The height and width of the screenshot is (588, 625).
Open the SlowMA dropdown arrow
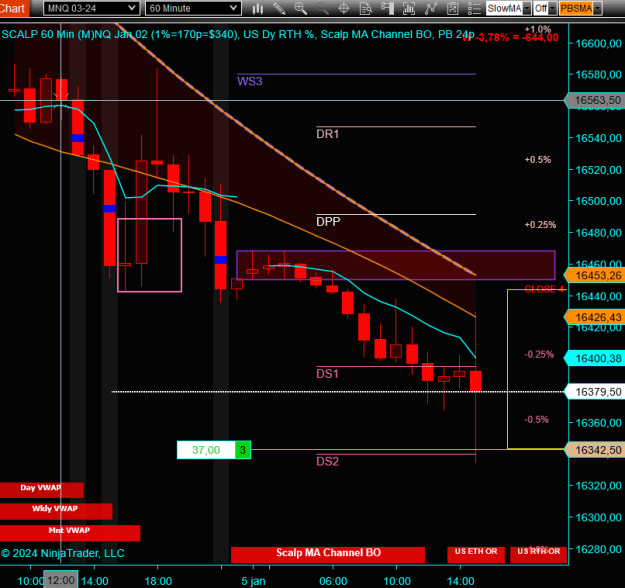coord(527,8)
